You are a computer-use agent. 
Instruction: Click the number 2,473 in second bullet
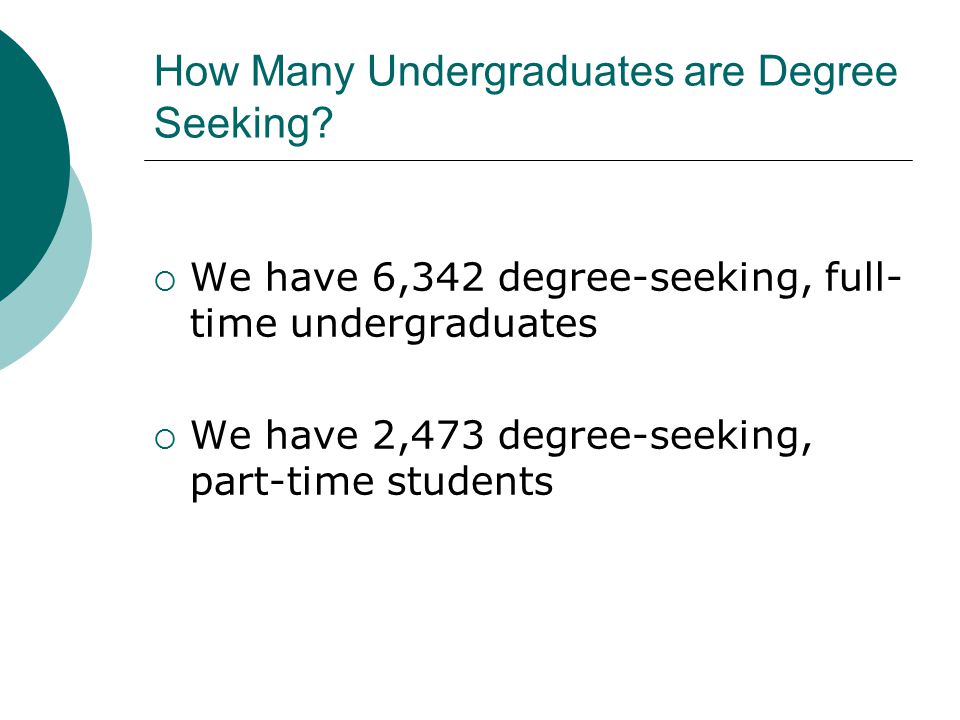pyautogui.click(x=427, y=437)
